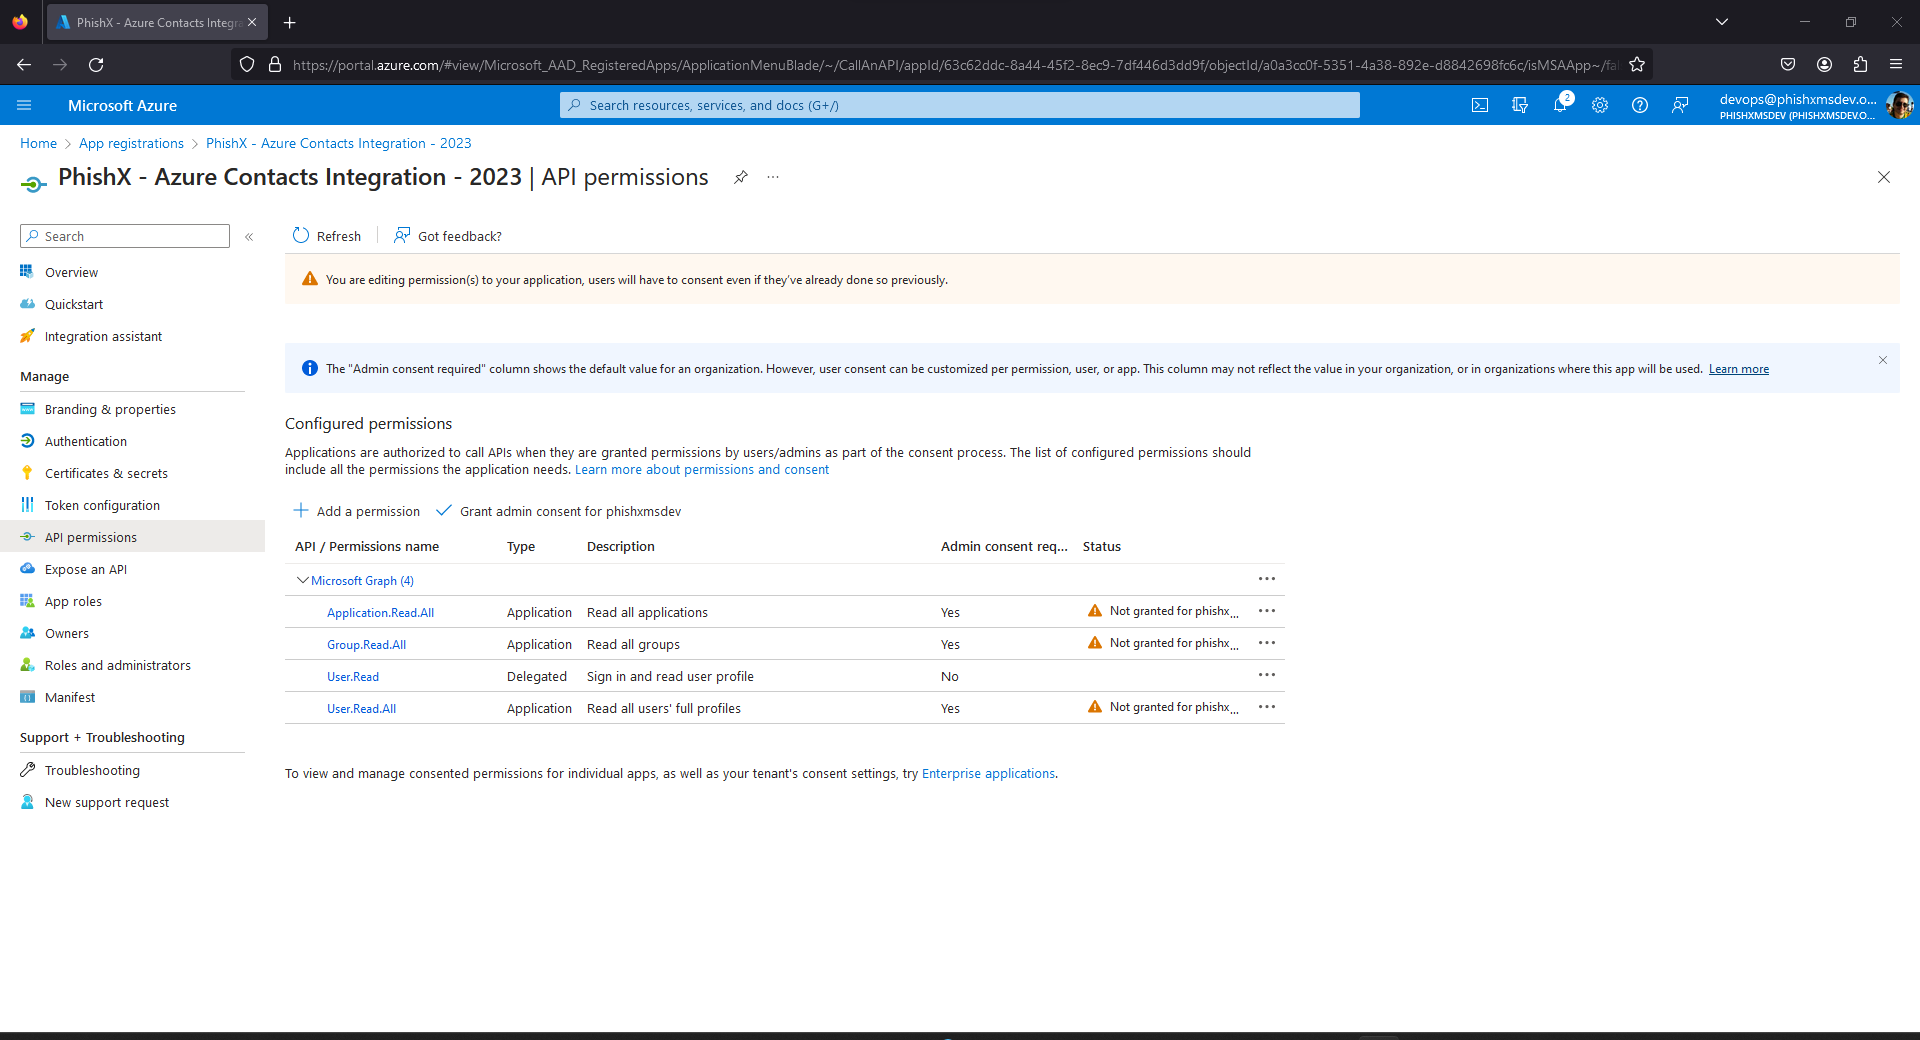The image size is (1920, 1040).
Task: Open Expose an API
Action: (x=86, y=569)
